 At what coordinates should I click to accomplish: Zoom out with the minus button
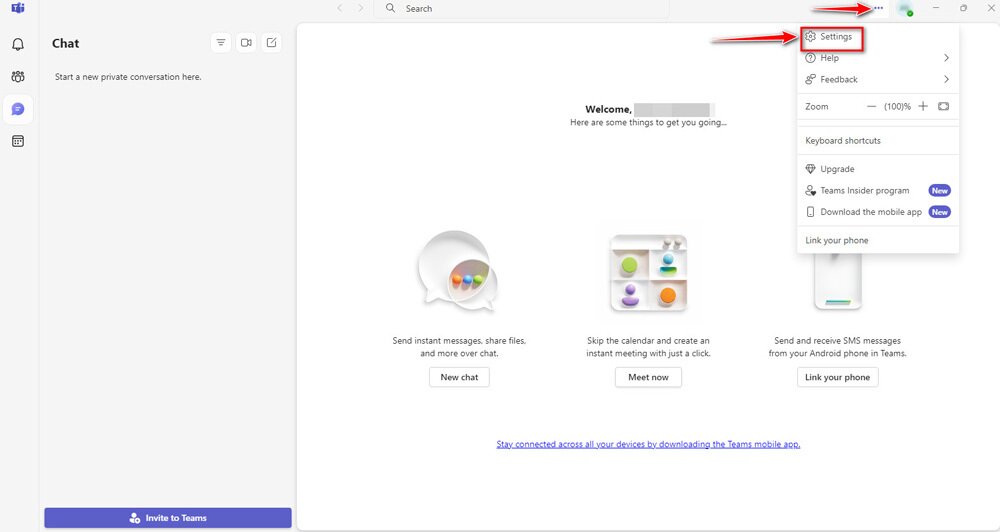tap(871, 107)
